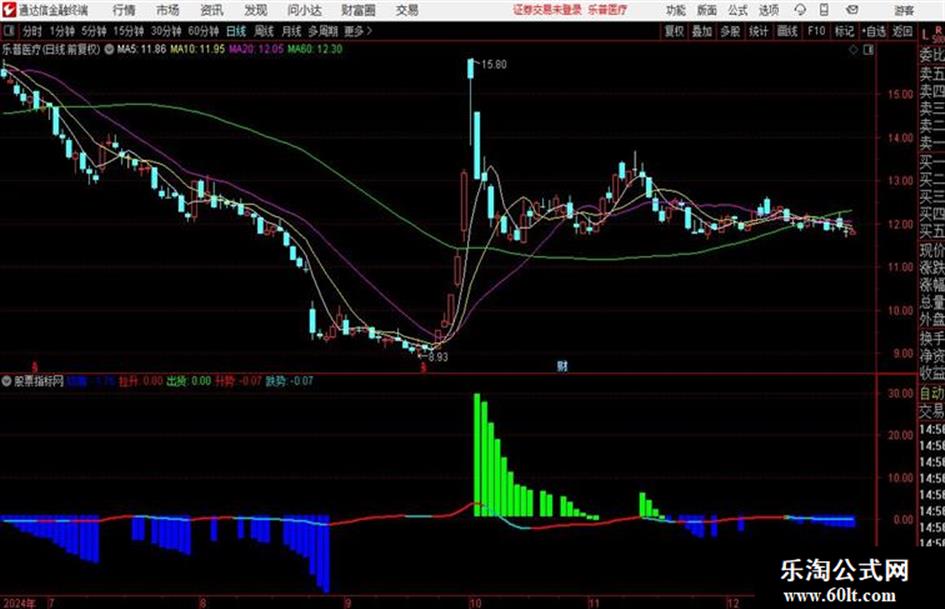Switch to 5分钟 period
Screen dimensions: 945x609
click(x=93, y=31)
